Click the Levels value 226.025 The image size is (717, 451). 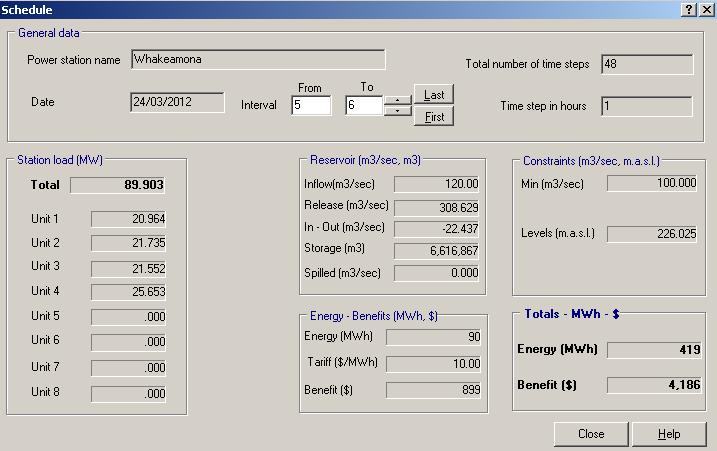(652, 234)
